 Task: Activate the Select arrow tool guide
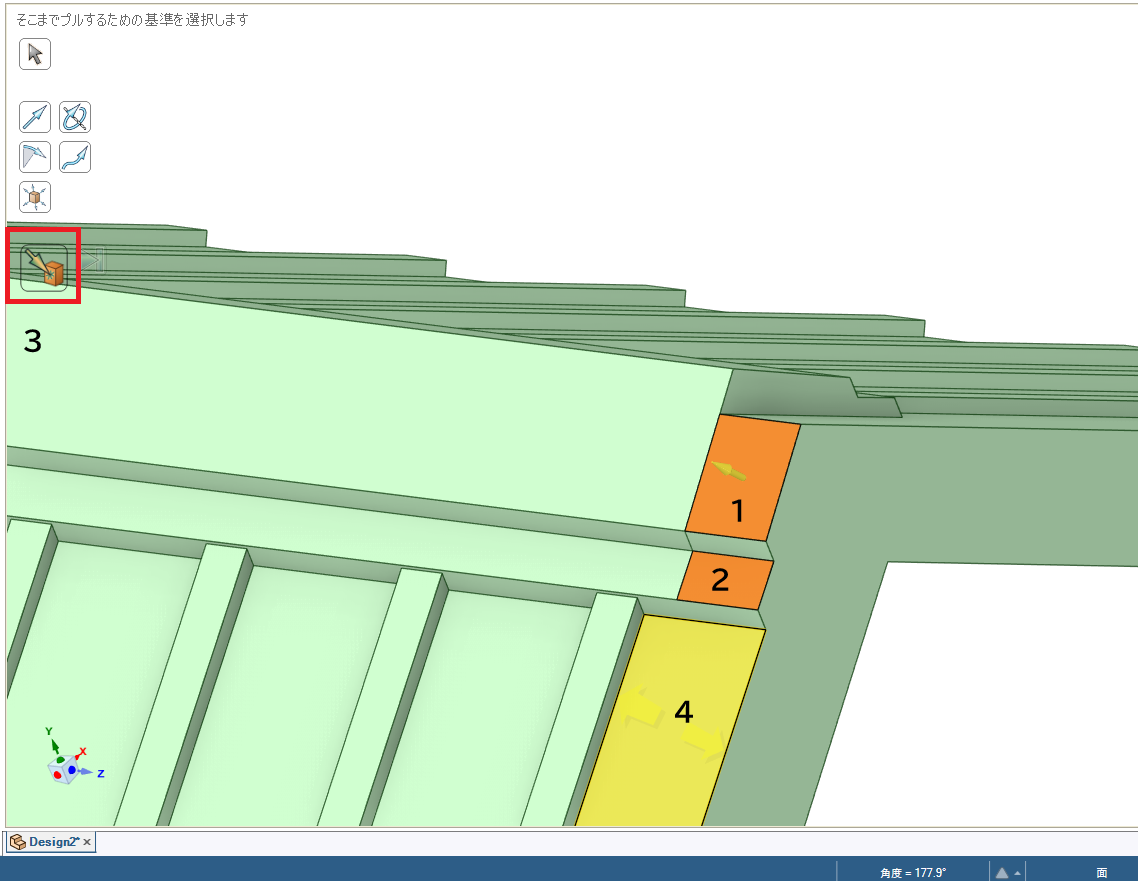pos(35,54)
